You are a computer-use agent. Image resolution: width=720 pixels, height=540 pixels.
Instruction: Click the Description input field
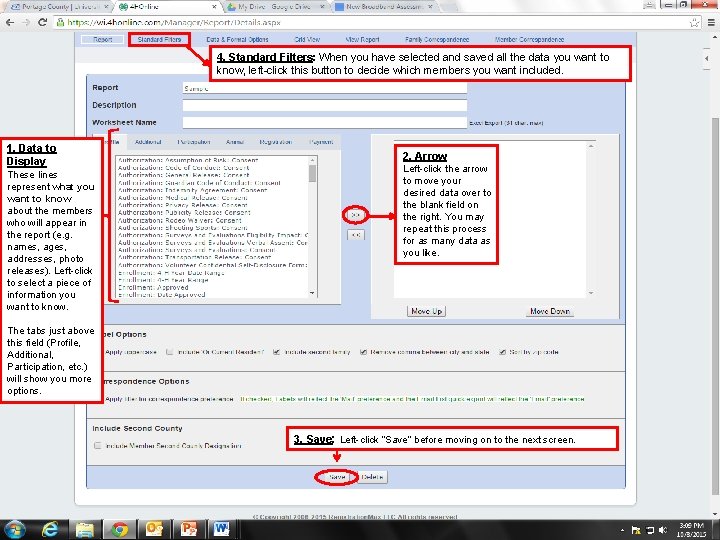325,105
